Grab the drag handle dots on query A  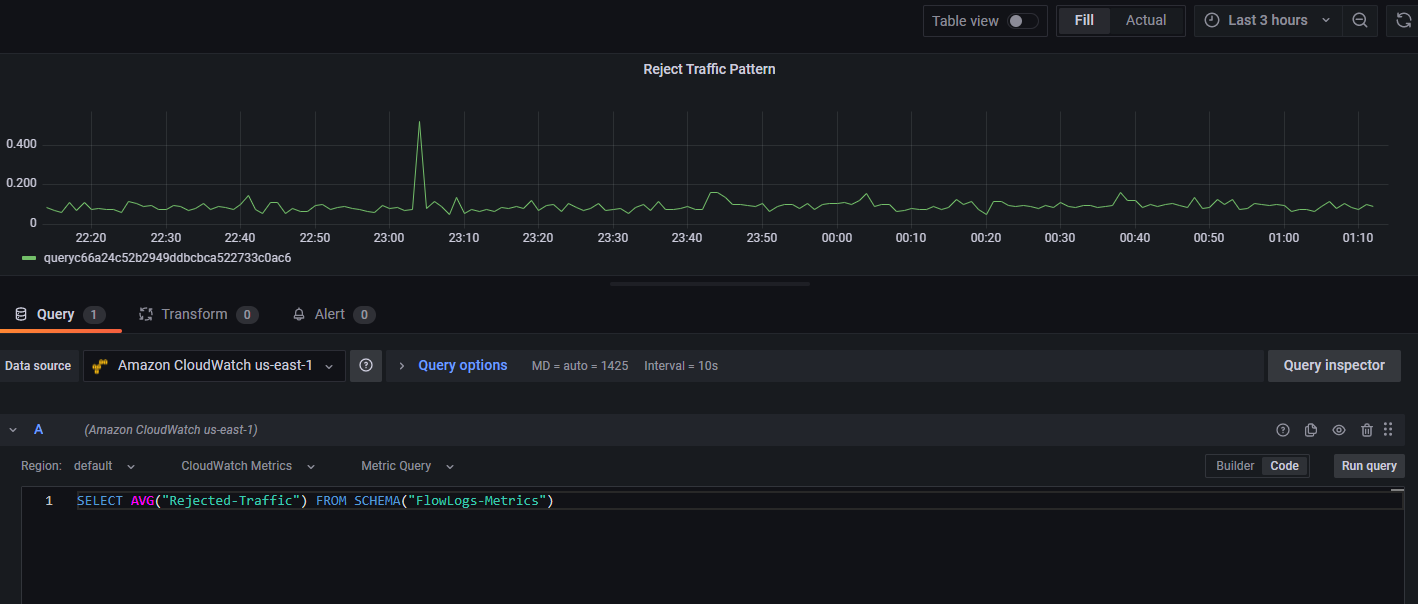[x=1388, y=429]
